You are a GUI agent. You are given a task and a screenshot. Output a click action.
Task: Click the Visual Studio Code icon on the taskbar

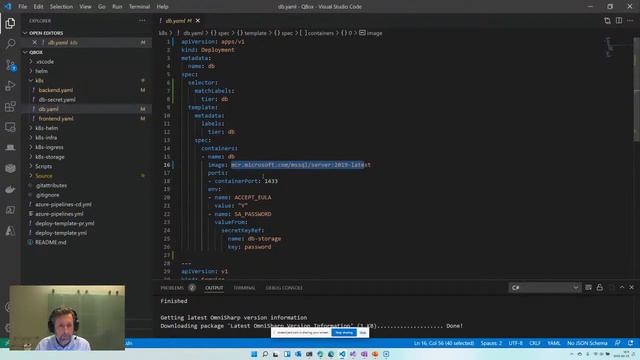tap(342, 354)
